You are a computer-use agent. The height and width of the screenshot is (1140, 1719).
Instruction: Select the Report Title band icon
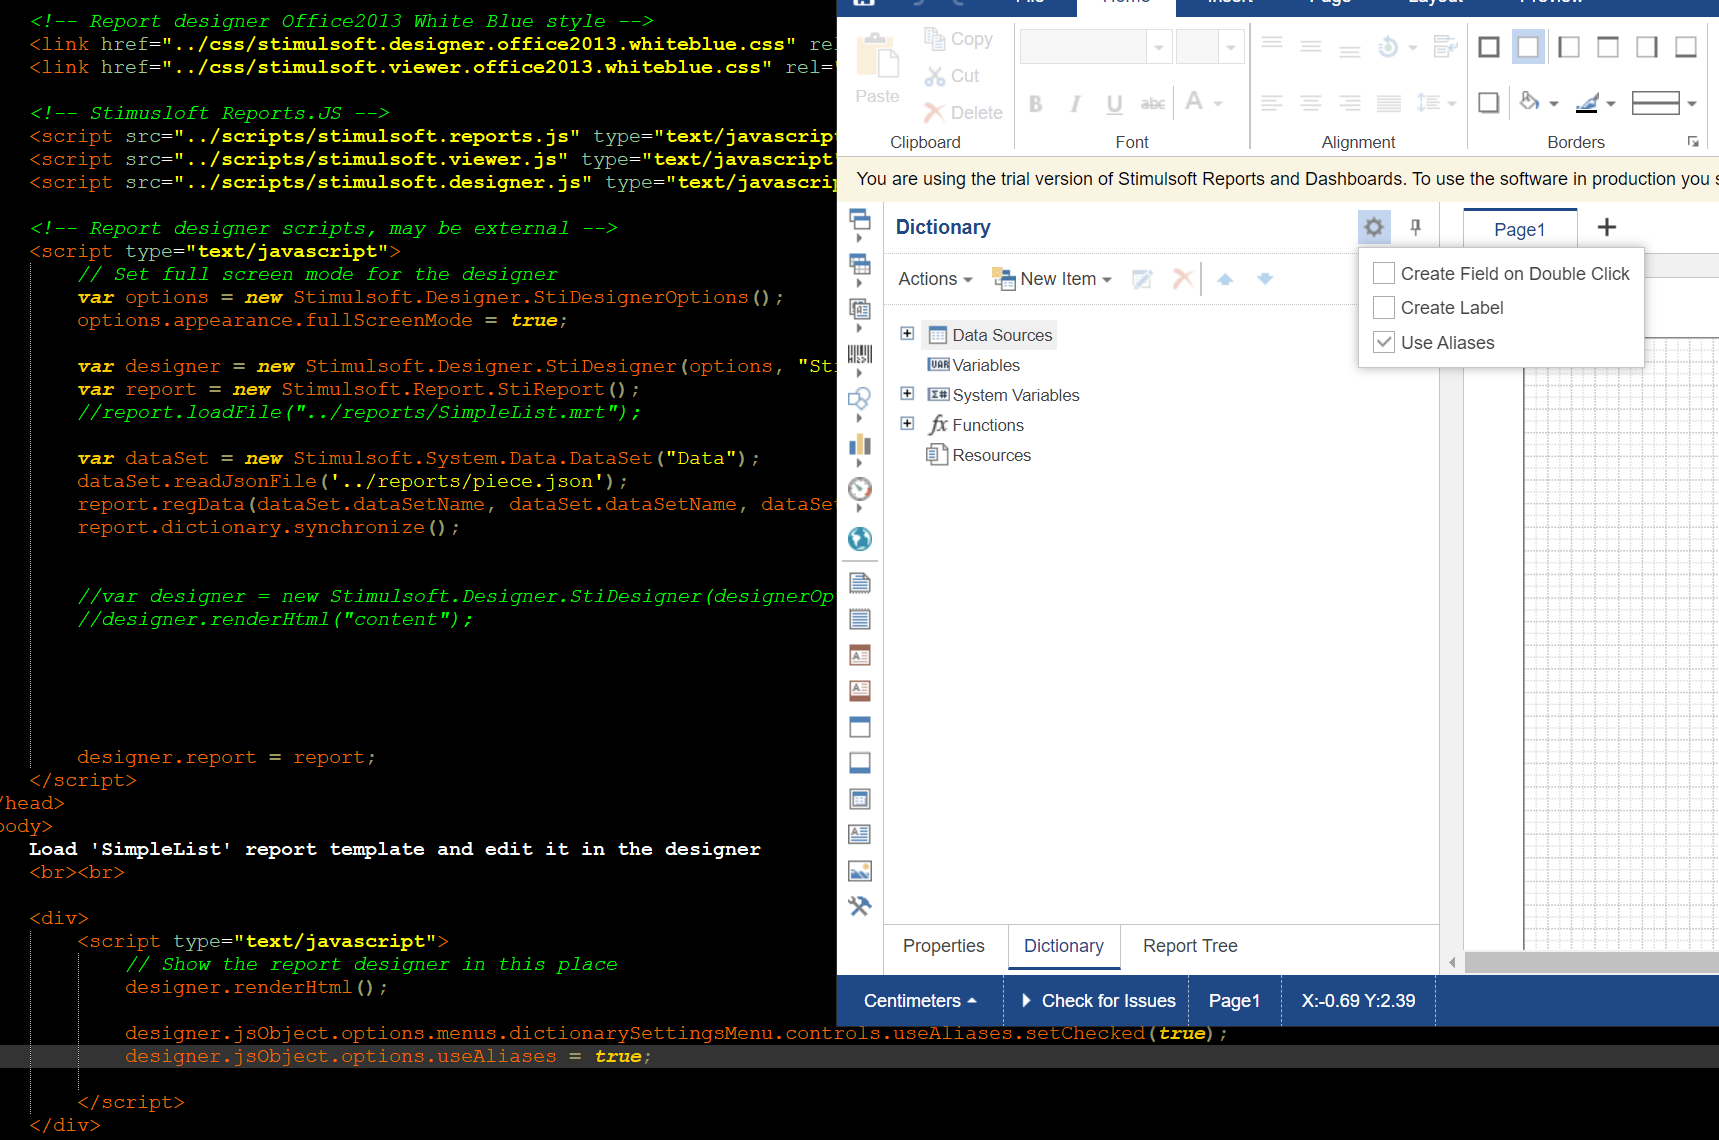click(860, 583)
